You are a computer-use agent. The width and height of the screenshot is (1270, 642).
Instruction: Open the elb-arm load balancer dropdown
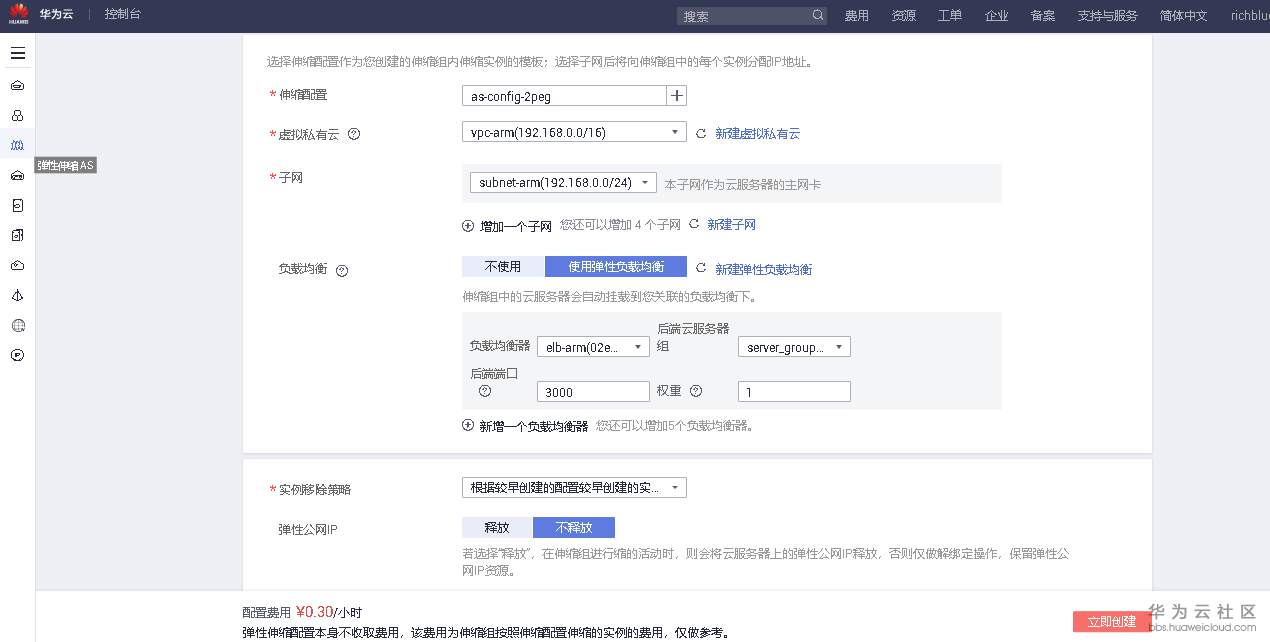point(593,347)
